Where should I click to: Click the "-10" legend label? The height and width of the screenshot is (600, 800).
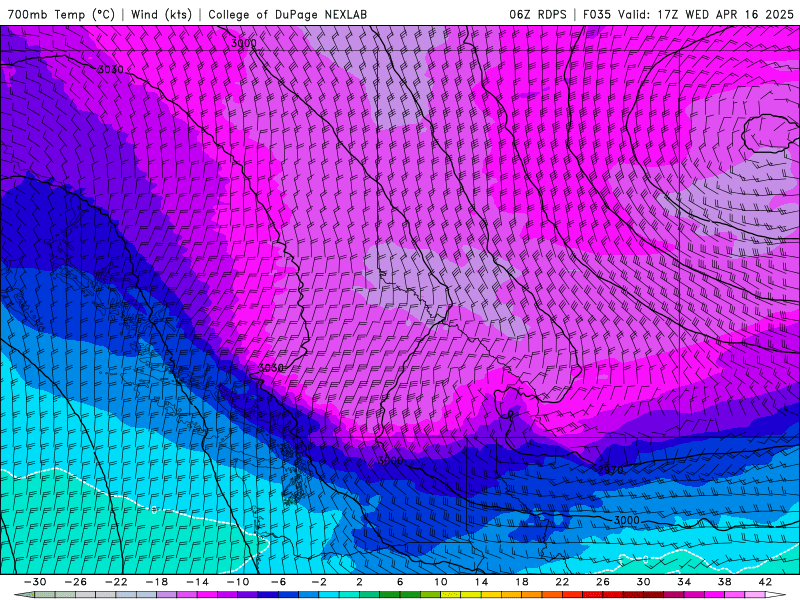tap(237, 582)
